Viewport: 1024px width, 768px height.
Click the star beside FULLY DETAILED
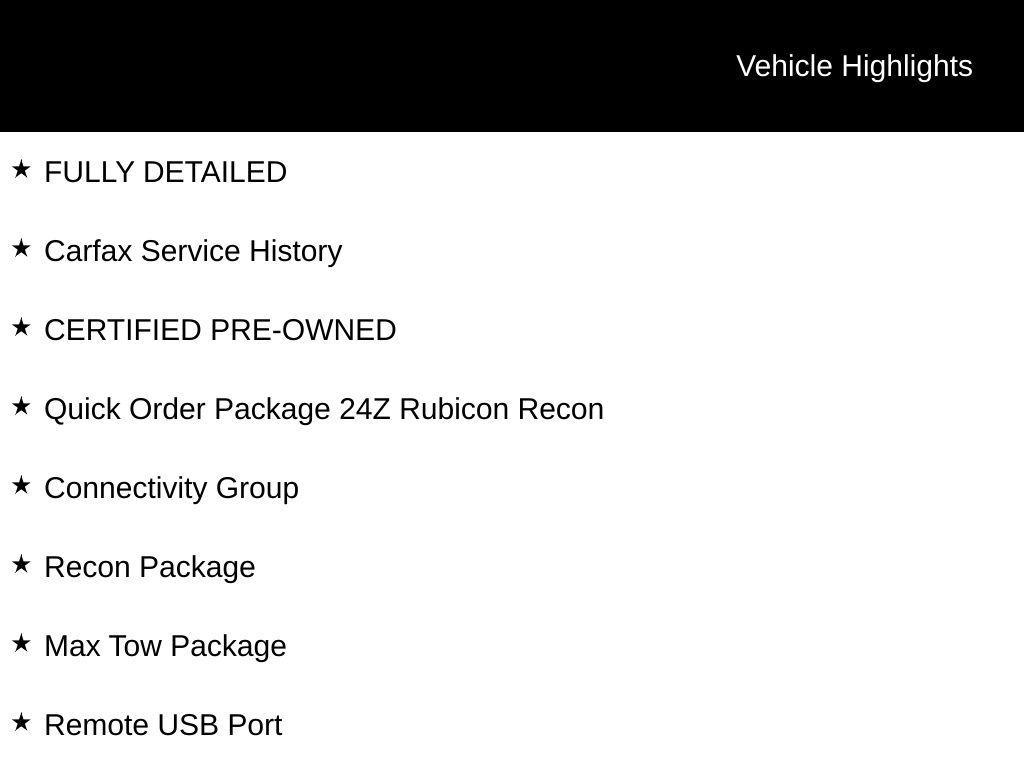[21, 170]
